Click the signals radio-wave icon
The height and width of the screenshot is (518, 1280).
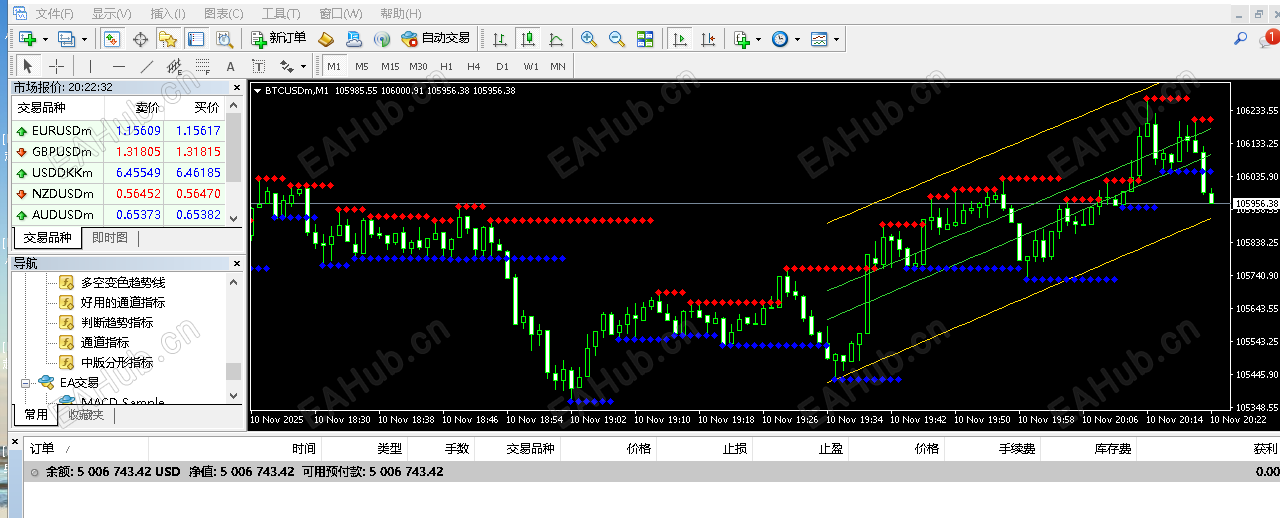click(382, 39)
